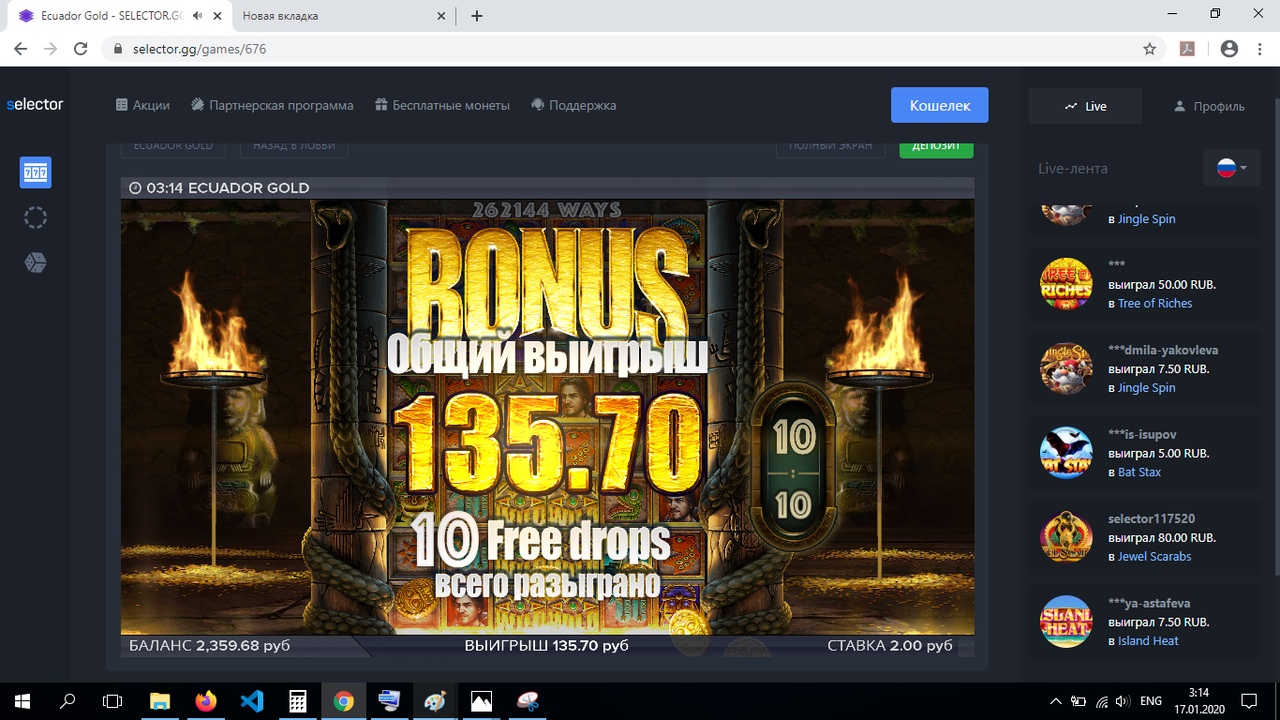Screen dimensions: 1280x720
Task: Click the selector logo
Action: (x=35, y=104)
